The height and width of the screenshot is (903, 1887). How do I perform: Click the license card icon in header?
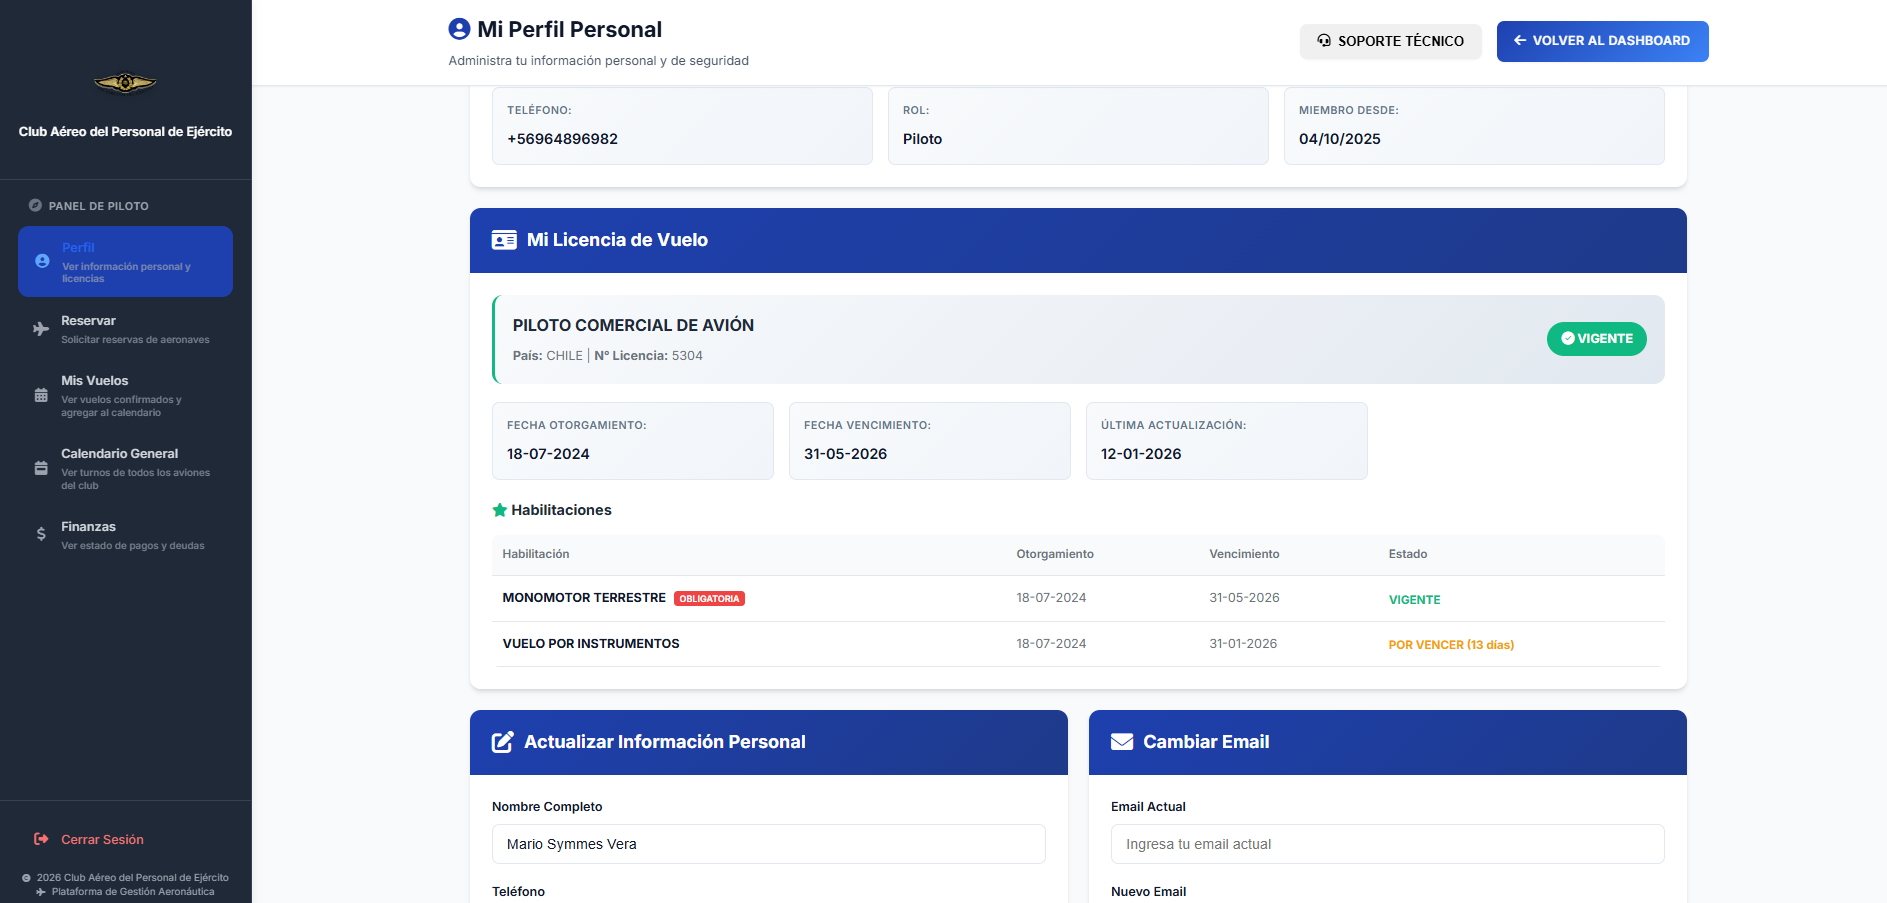coord(504,240)
